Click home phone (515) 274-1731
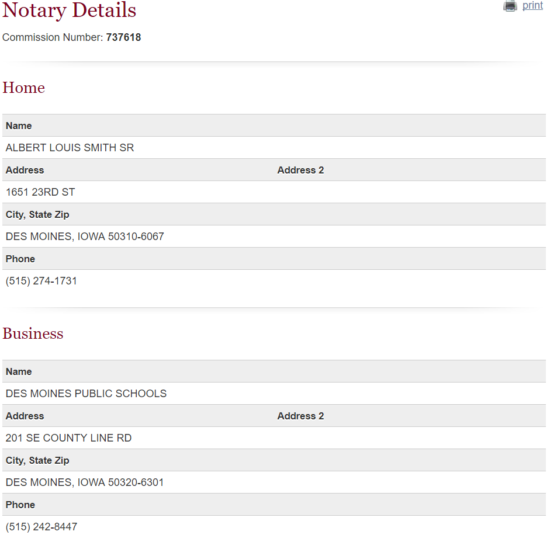 point(41,281)
